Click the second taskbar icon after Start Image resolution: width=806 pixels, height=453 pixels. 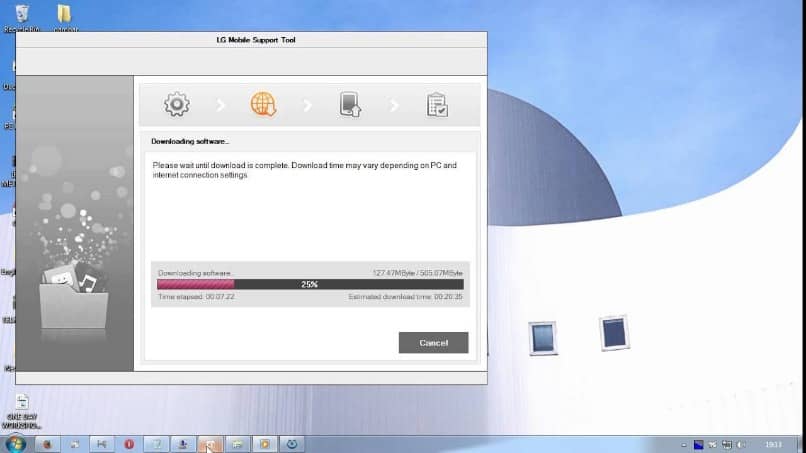(x=75, y=444)
